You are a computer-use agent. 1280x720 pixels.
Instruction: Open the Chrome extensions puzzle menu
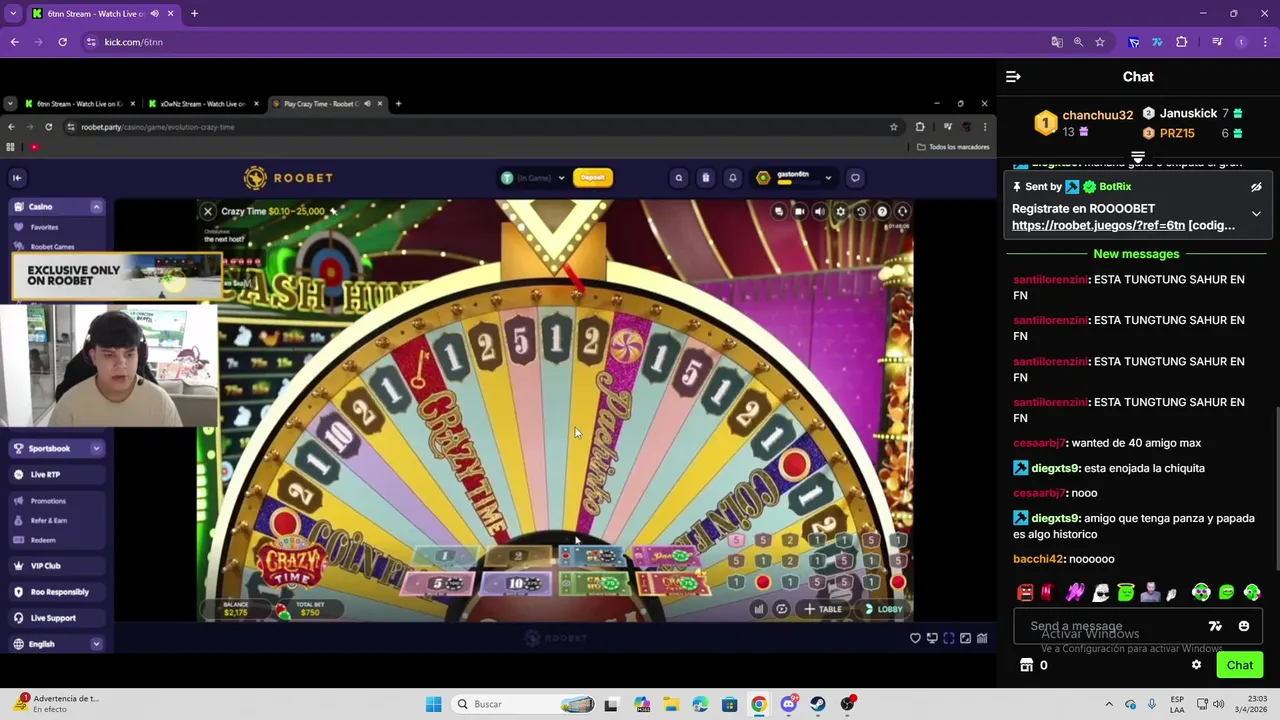click(1182, 42)
